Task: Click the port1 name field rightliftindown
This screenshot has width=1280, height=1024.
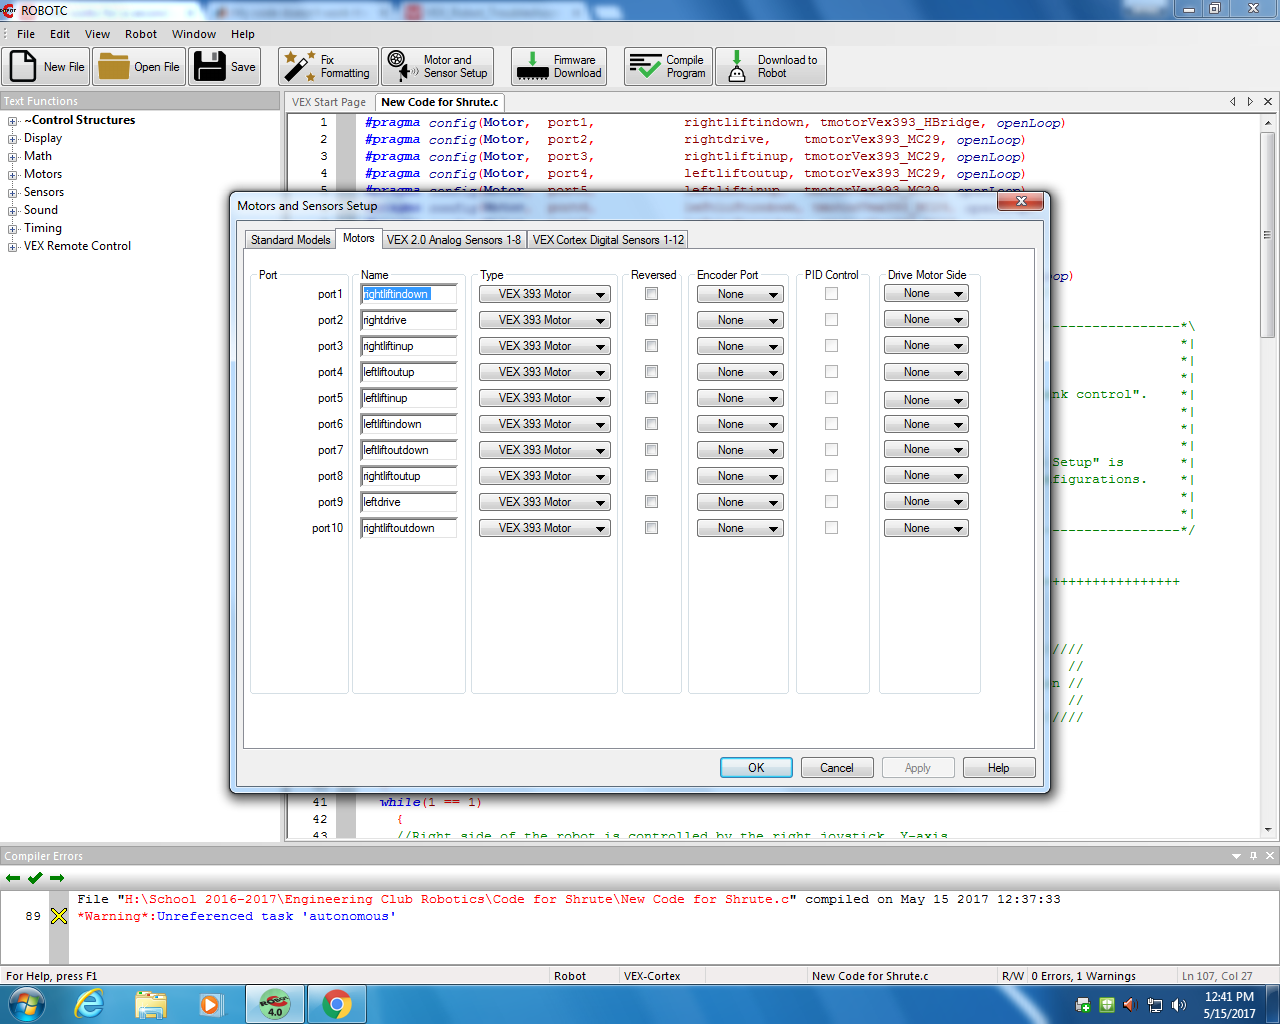Action: tap(408, 294)
